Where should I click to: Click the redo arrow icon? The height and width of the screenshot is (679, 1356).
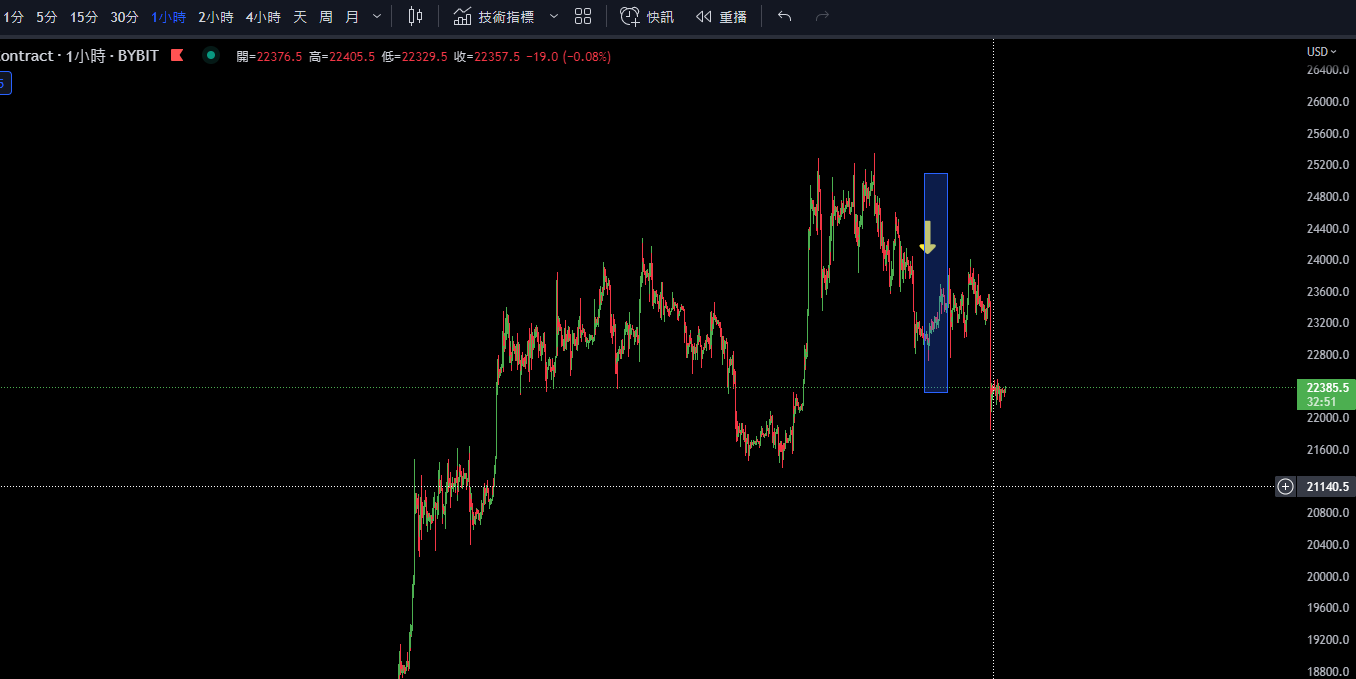(820, 16)
